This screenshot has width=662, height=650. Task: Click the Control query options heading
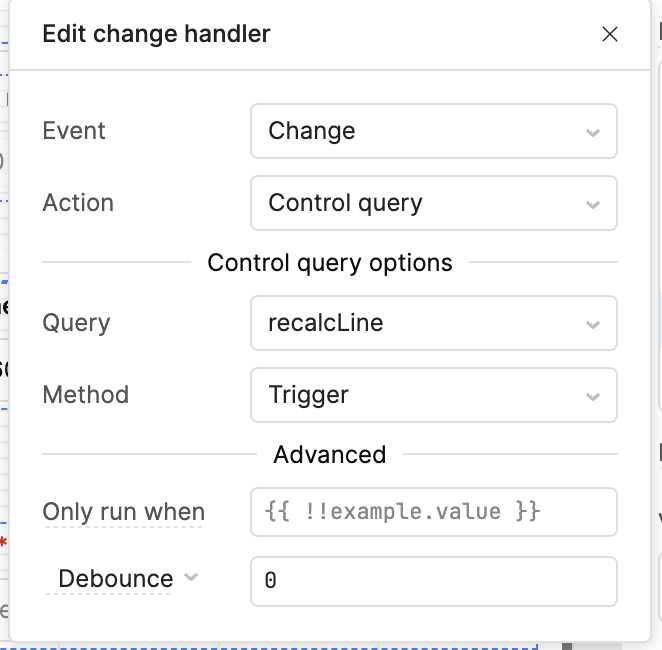329,263
